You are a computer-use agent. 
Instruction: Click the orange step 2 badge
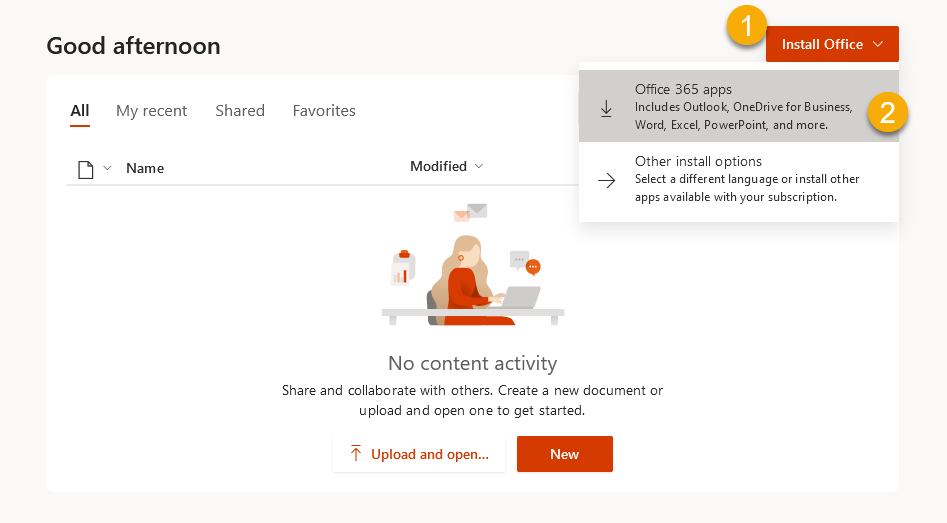coord(887,111)
